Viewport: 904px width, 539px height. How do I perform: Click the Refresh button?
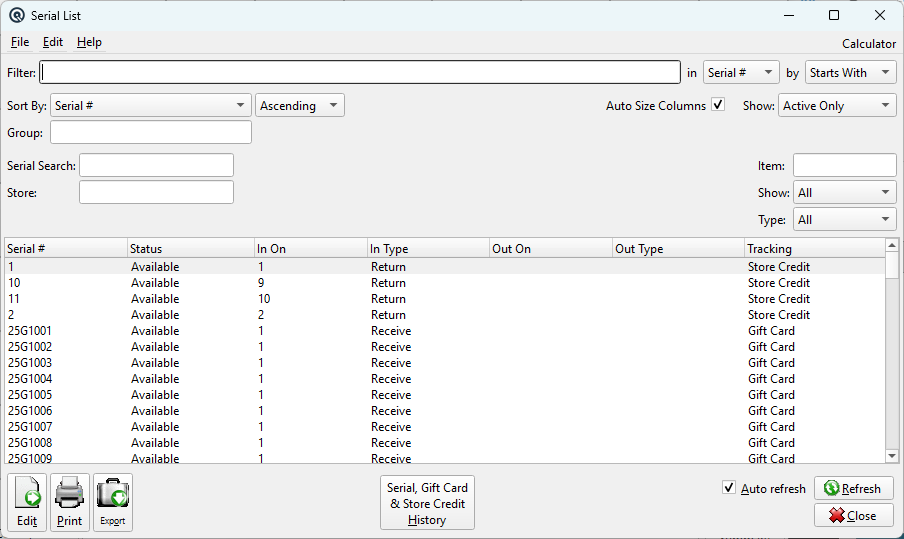click(x=854, y=488)
